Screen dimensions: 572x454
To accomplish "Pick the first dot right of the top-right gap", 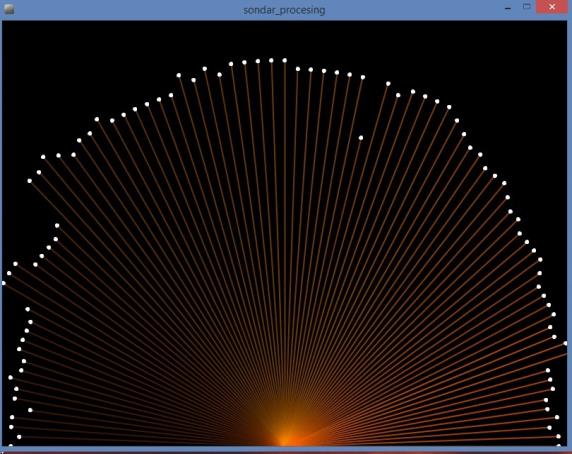I will pos(388,84).
